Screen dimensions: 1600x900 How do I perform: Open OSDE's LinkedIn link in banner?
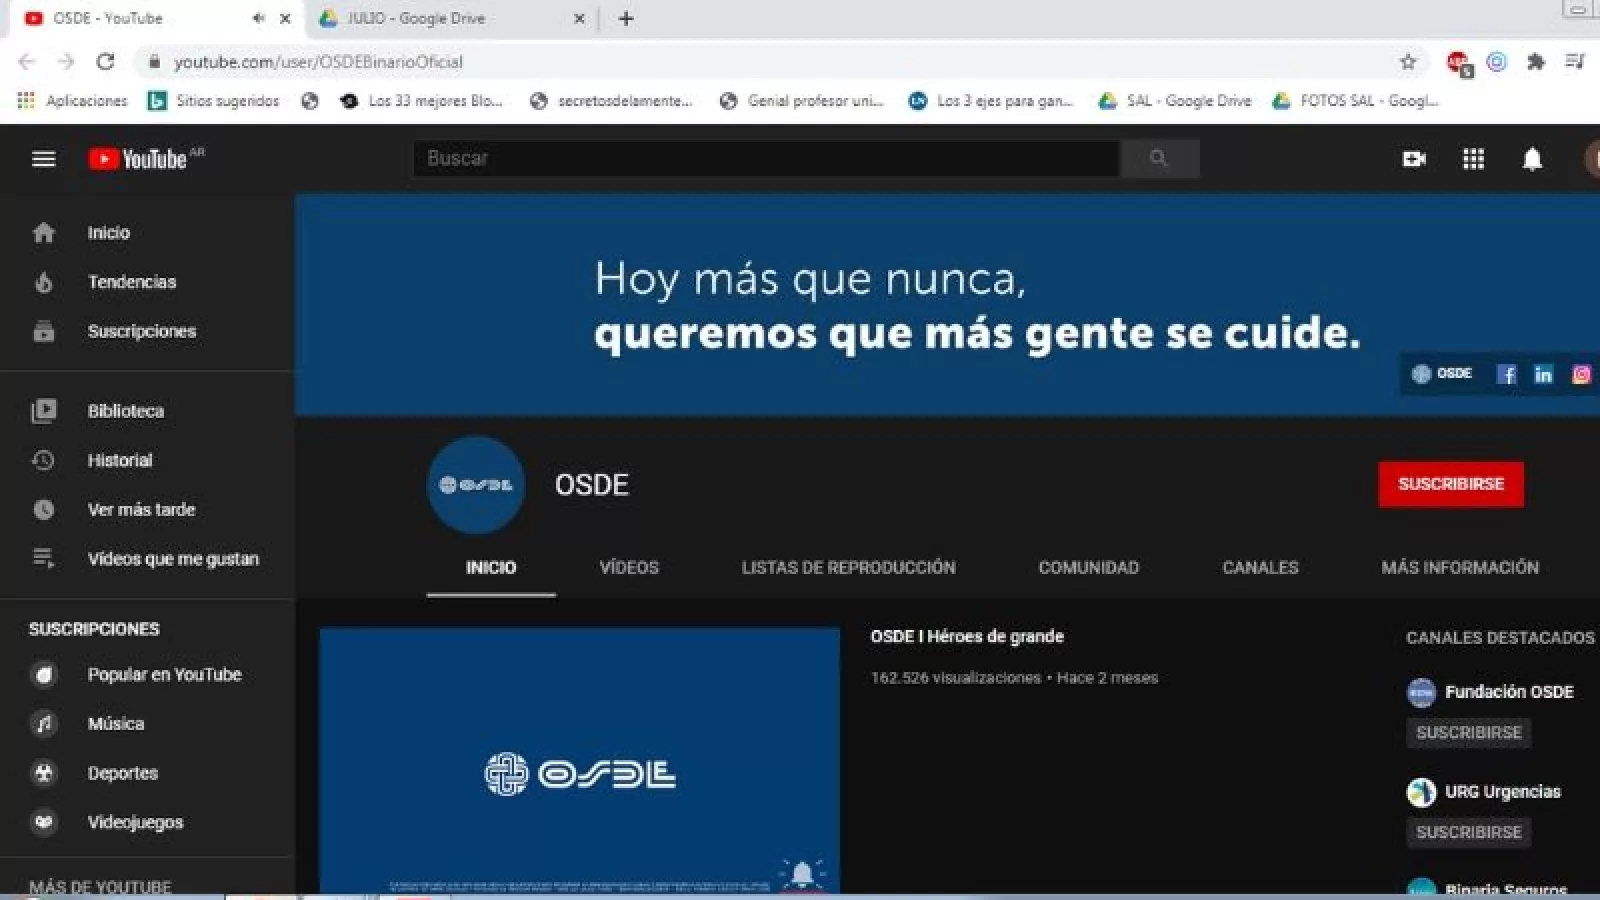[1543, 374]
